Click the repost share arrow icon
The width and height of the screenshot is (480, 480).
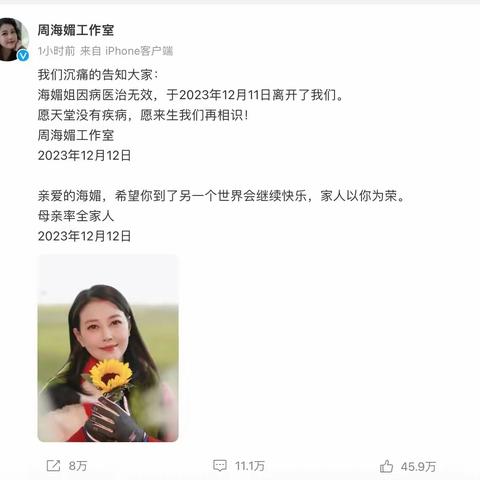click(x=53, y=466)
